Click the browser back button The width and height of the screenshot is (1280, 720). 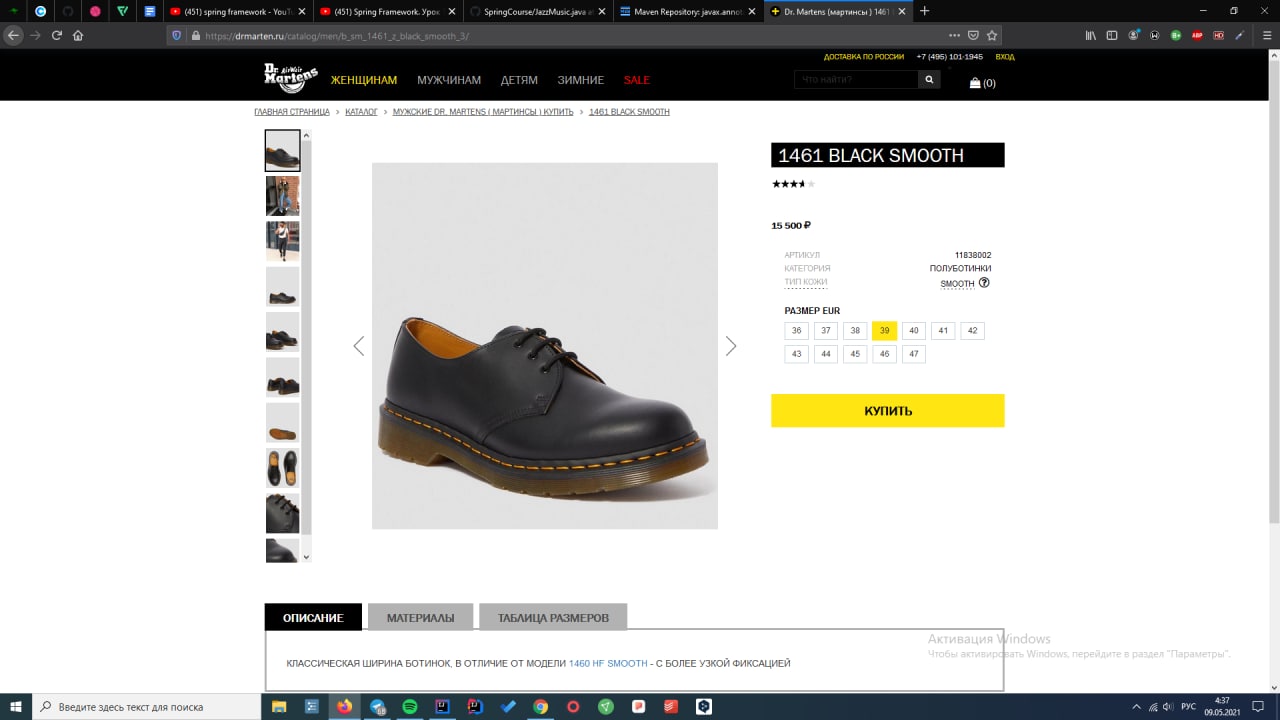coord(14,35)
